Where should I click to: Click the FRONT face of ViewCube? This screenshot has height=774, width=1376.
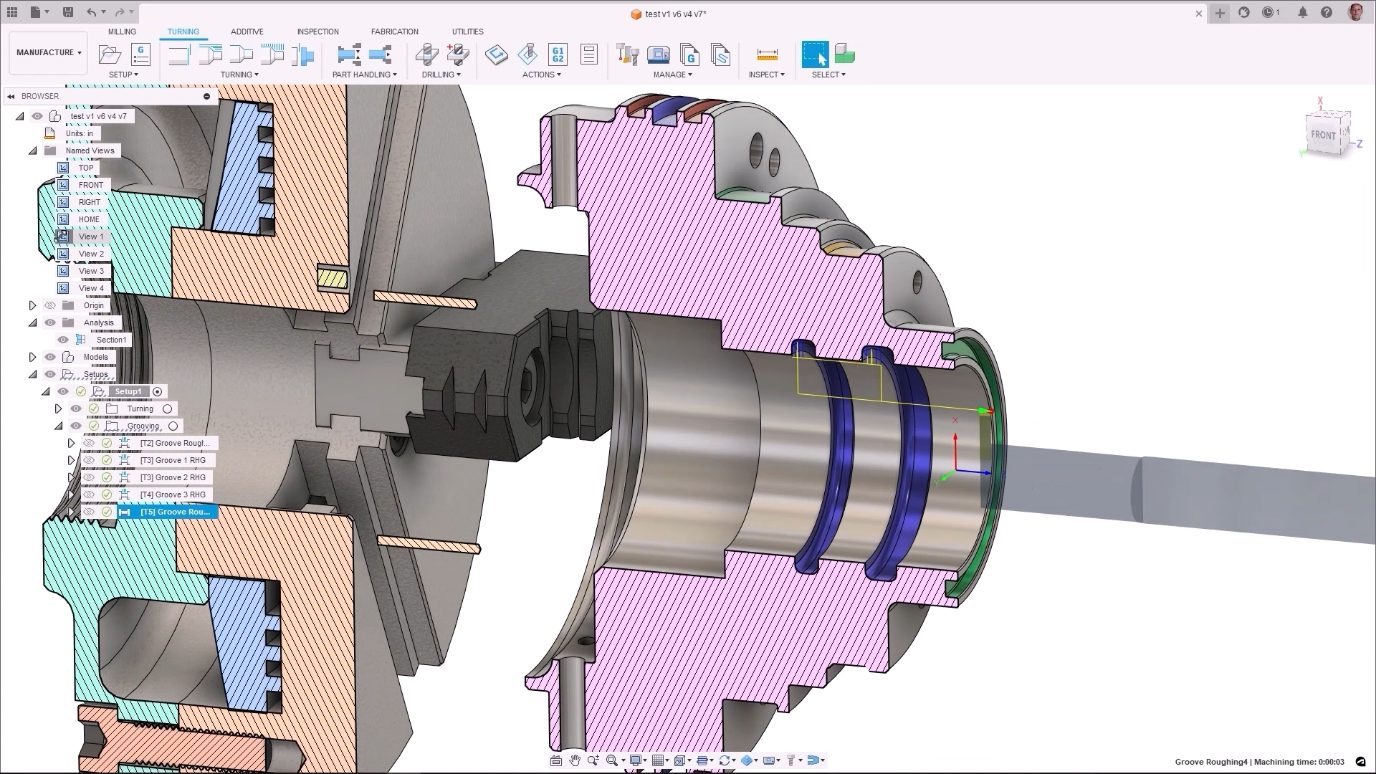click(x=1323, y=134)
